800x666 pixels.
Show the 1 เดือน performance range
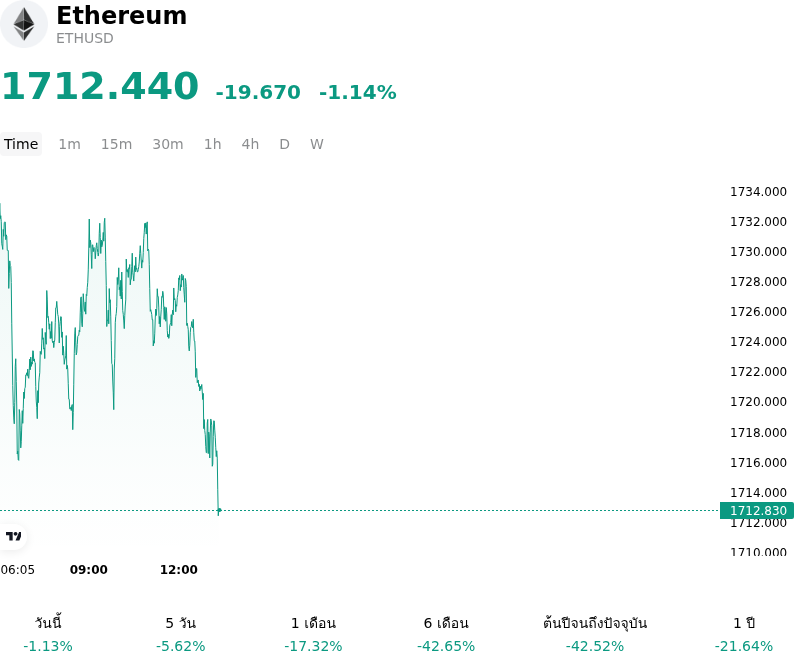pos(313,634)
